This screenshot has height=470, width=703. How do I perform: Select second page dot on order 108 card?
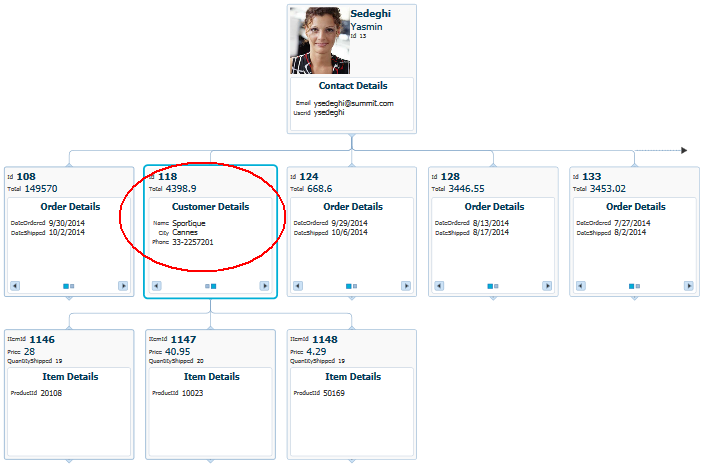coord(72,286)
